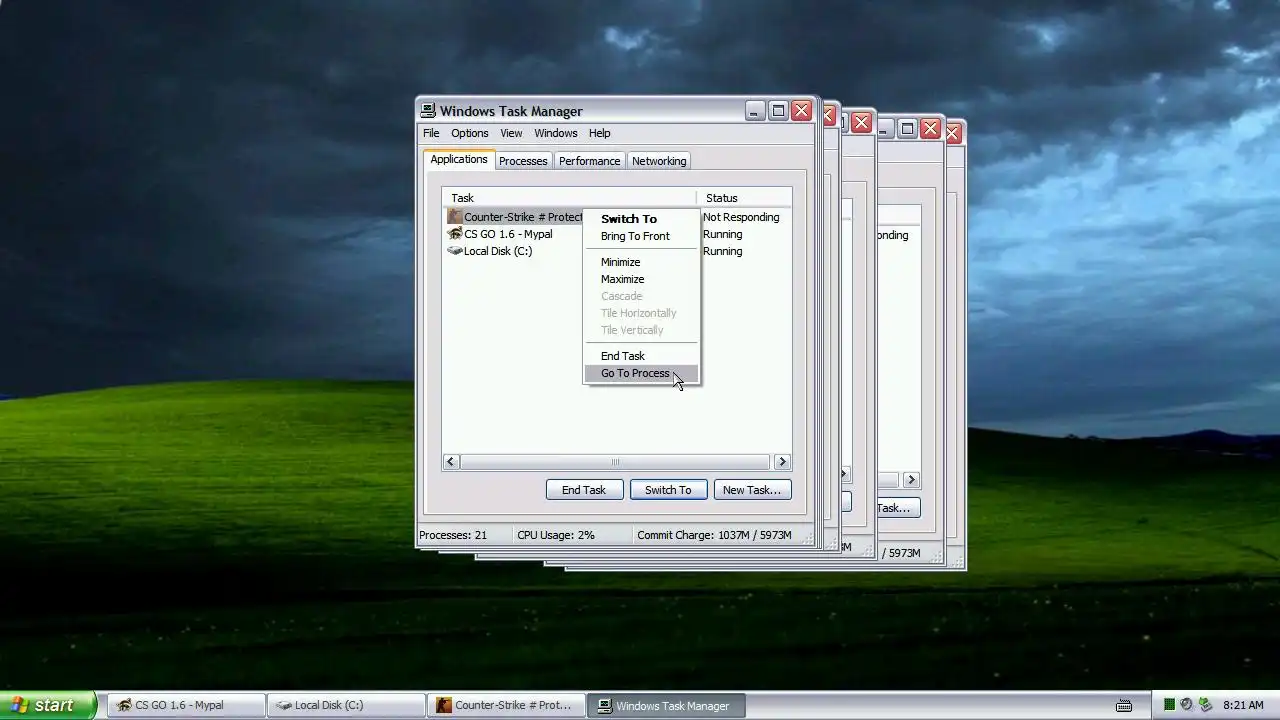Sort by the Status column header
This screenshot has width=1280, height=720.
pos(744,198)
